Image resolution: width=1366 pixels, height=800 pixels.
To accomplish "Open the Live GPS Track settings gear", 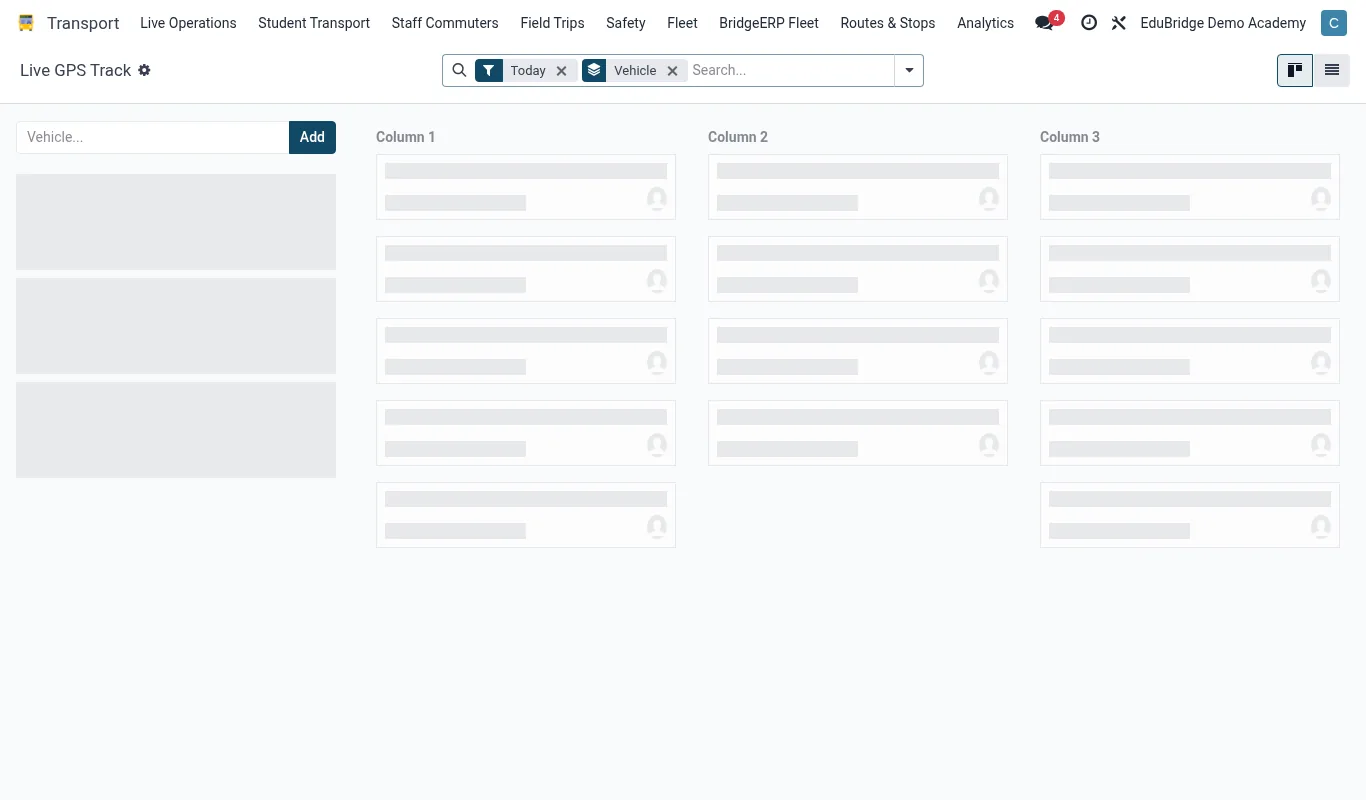I will [x=144, y=70].
